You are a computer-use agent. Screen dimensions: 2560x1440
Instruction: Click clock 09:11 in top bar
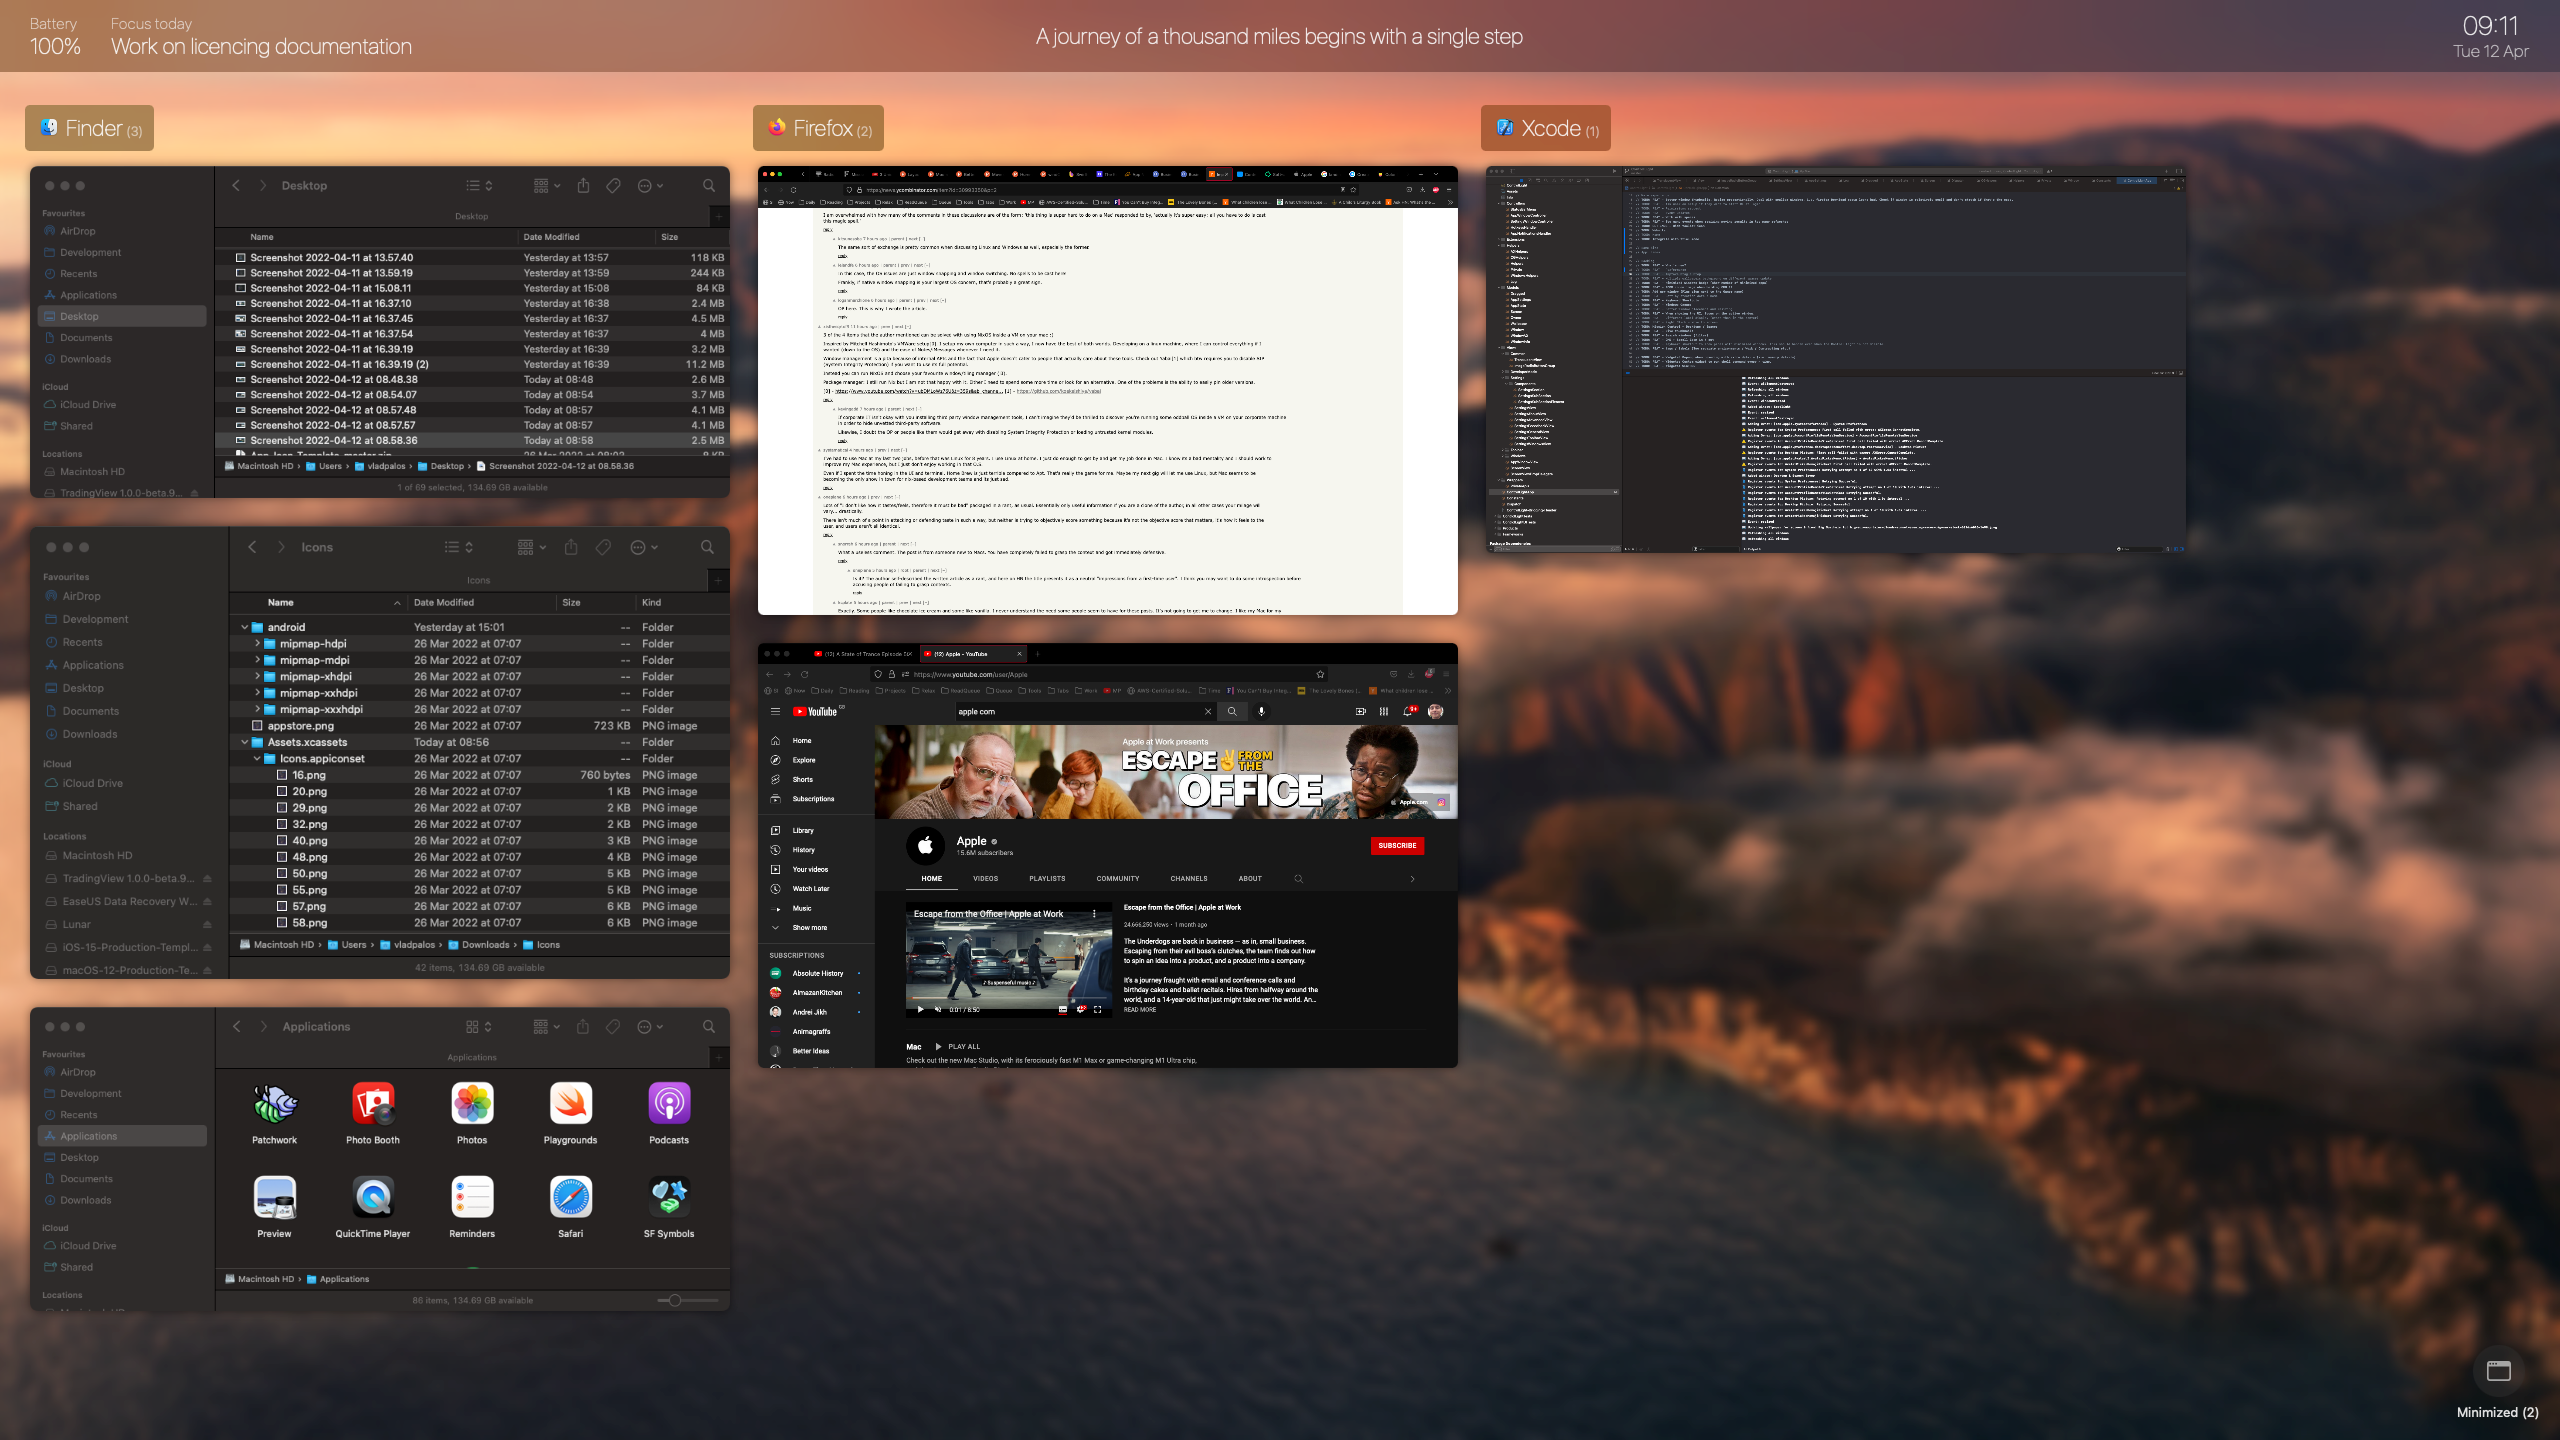point(2491,26)
